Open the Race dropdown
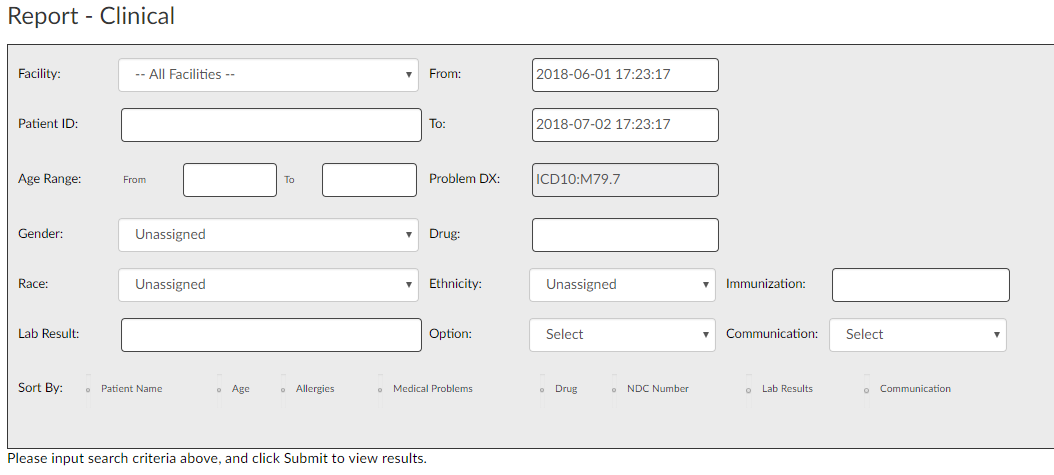 point(268,284)
